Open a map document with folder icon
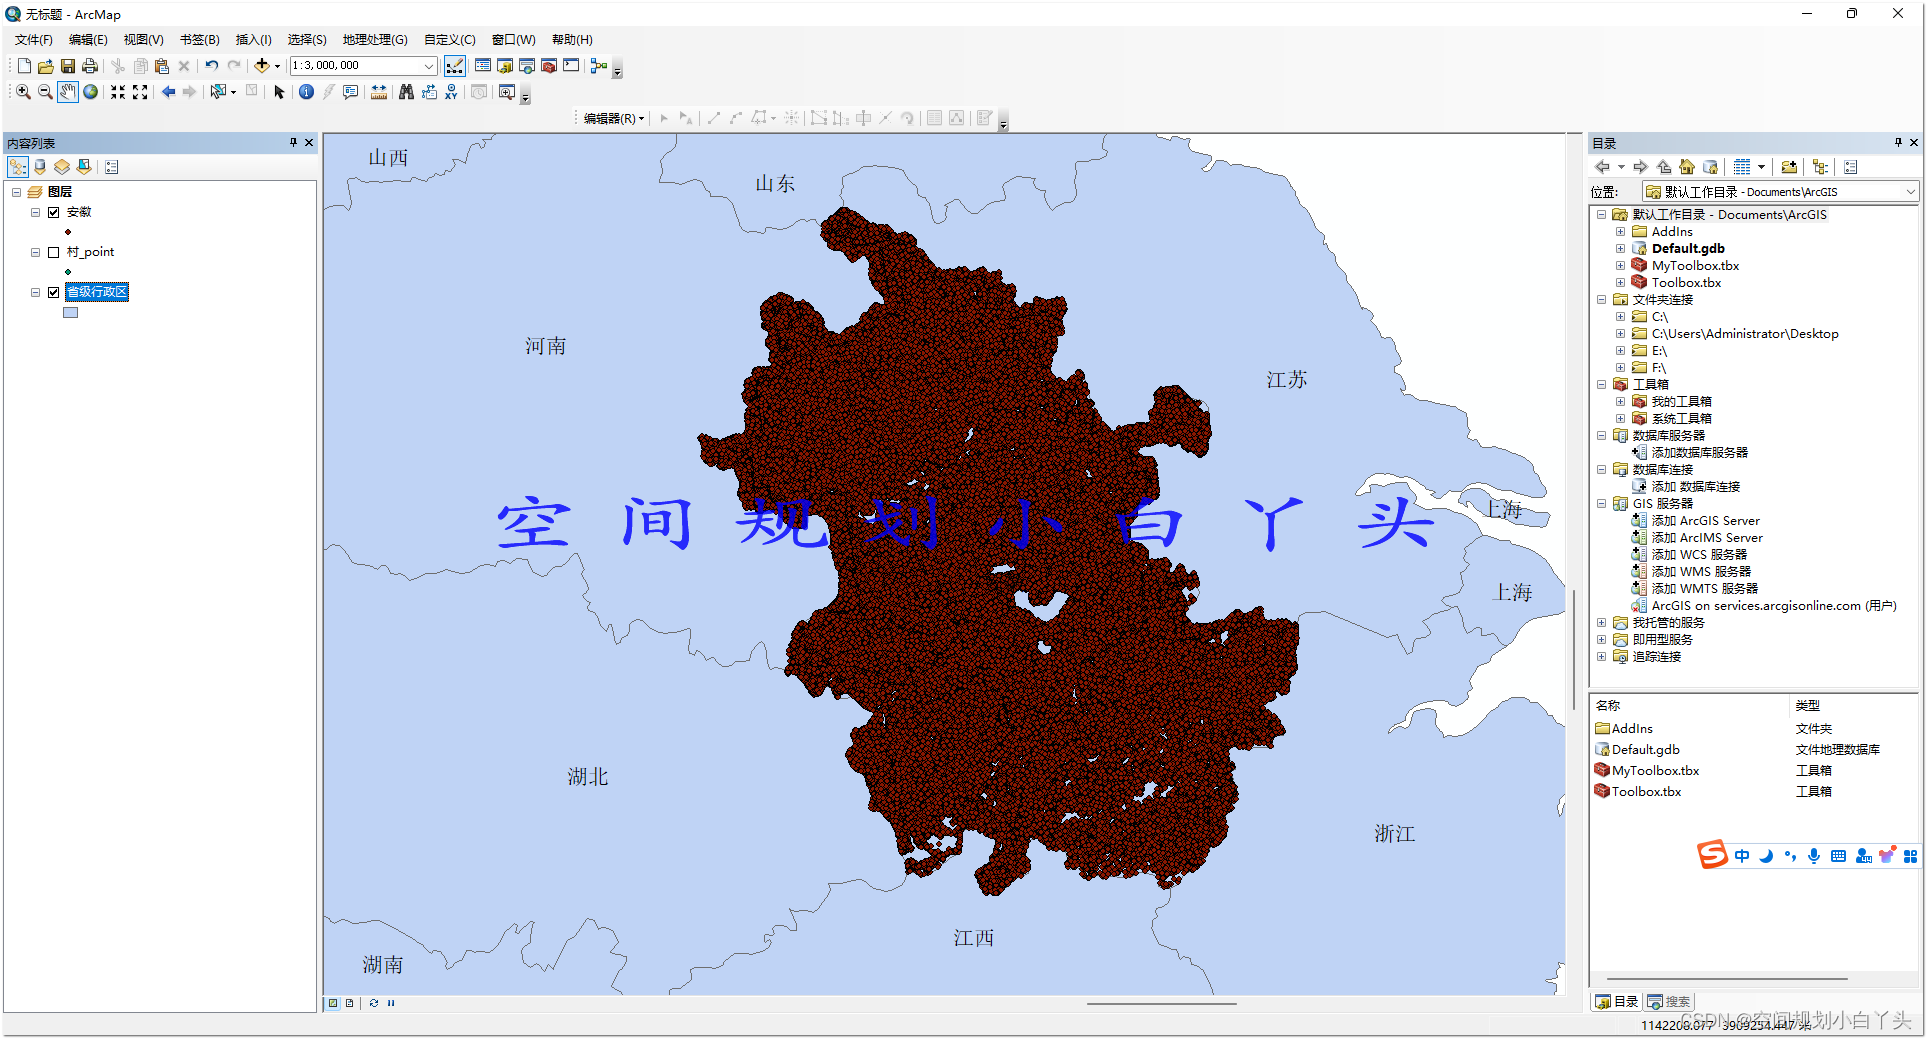The height and width of the screenshot is (1039, 1927). 46,66
